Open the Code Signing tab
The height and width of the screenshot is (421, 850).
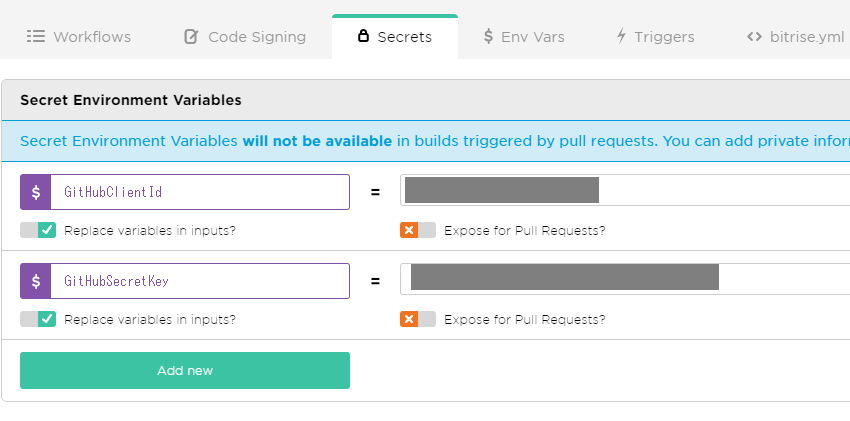245,37
